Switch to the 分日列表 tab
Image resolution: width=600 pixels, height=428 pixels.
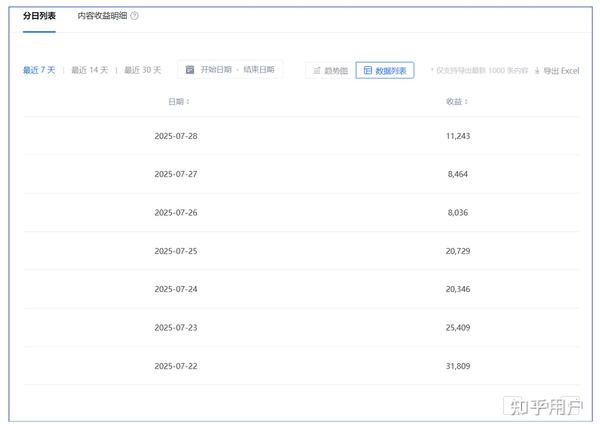click(x=39, y=16)
